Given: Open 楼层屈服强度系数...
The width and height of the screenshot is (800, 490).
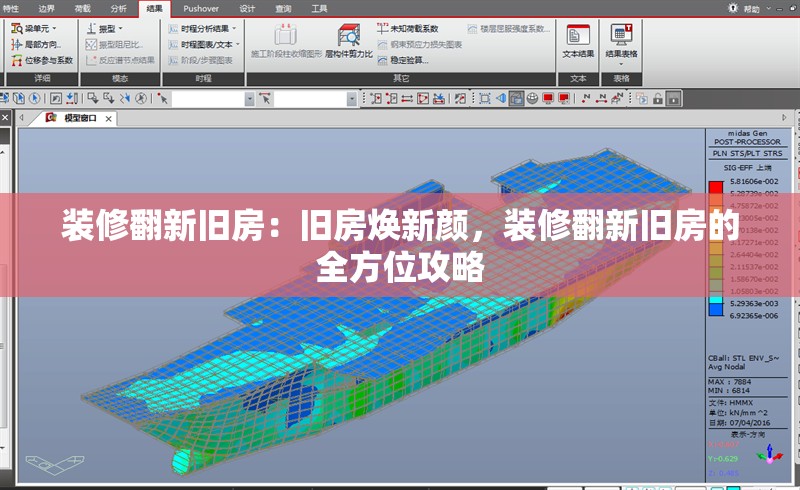Looking at the screenshot, I should click(509, 29).
